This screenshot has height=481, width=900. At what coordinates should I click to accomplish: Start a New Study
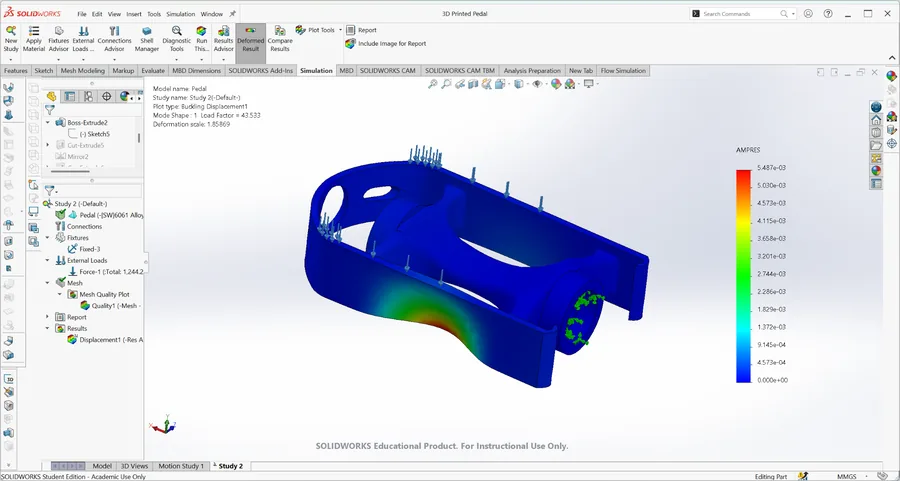click(11, 39)
